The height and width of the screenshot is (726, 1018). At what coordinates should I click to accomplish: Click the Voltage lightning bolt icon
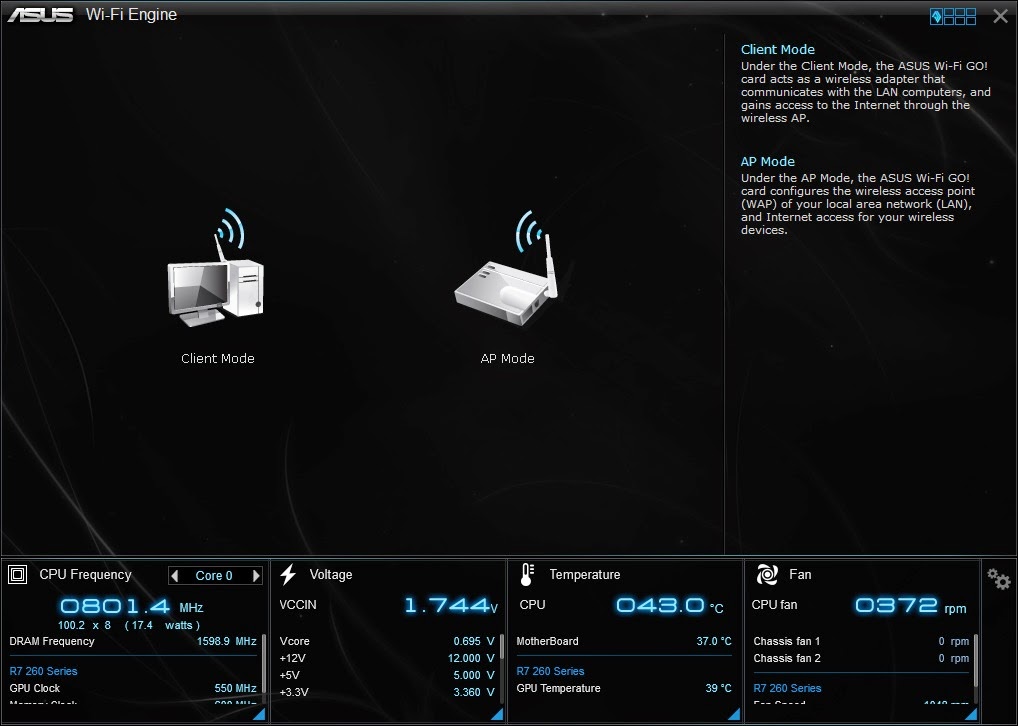288,575
